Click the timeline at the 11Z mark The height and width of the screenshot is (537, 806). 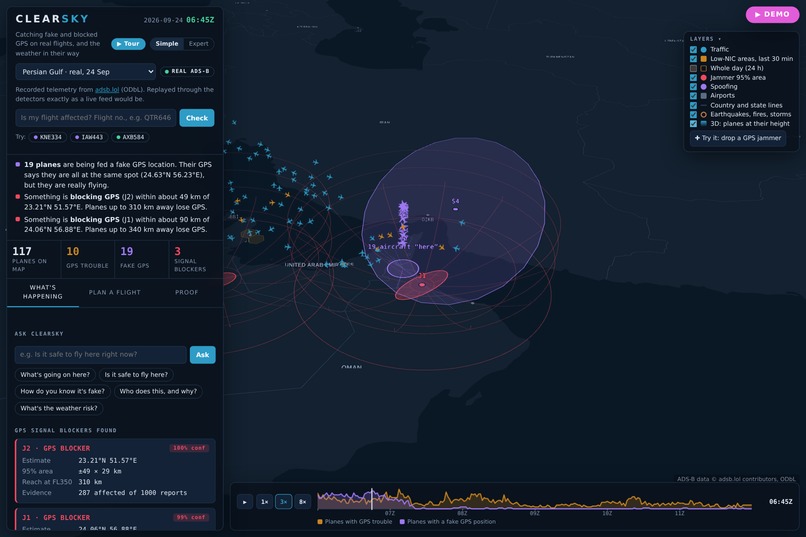tap(680, 513)
